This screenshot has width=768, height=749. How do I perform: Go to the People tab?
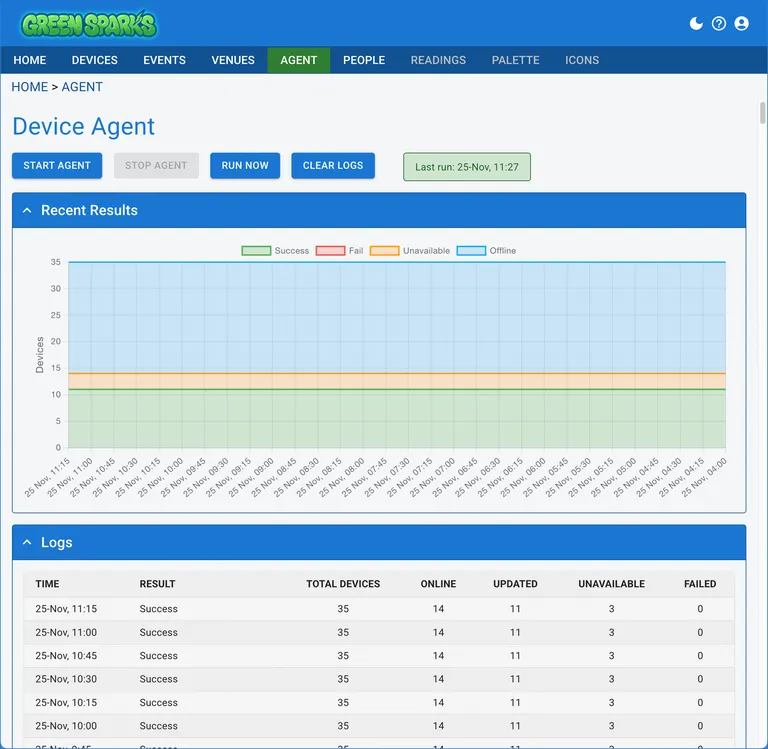(364, 60)
